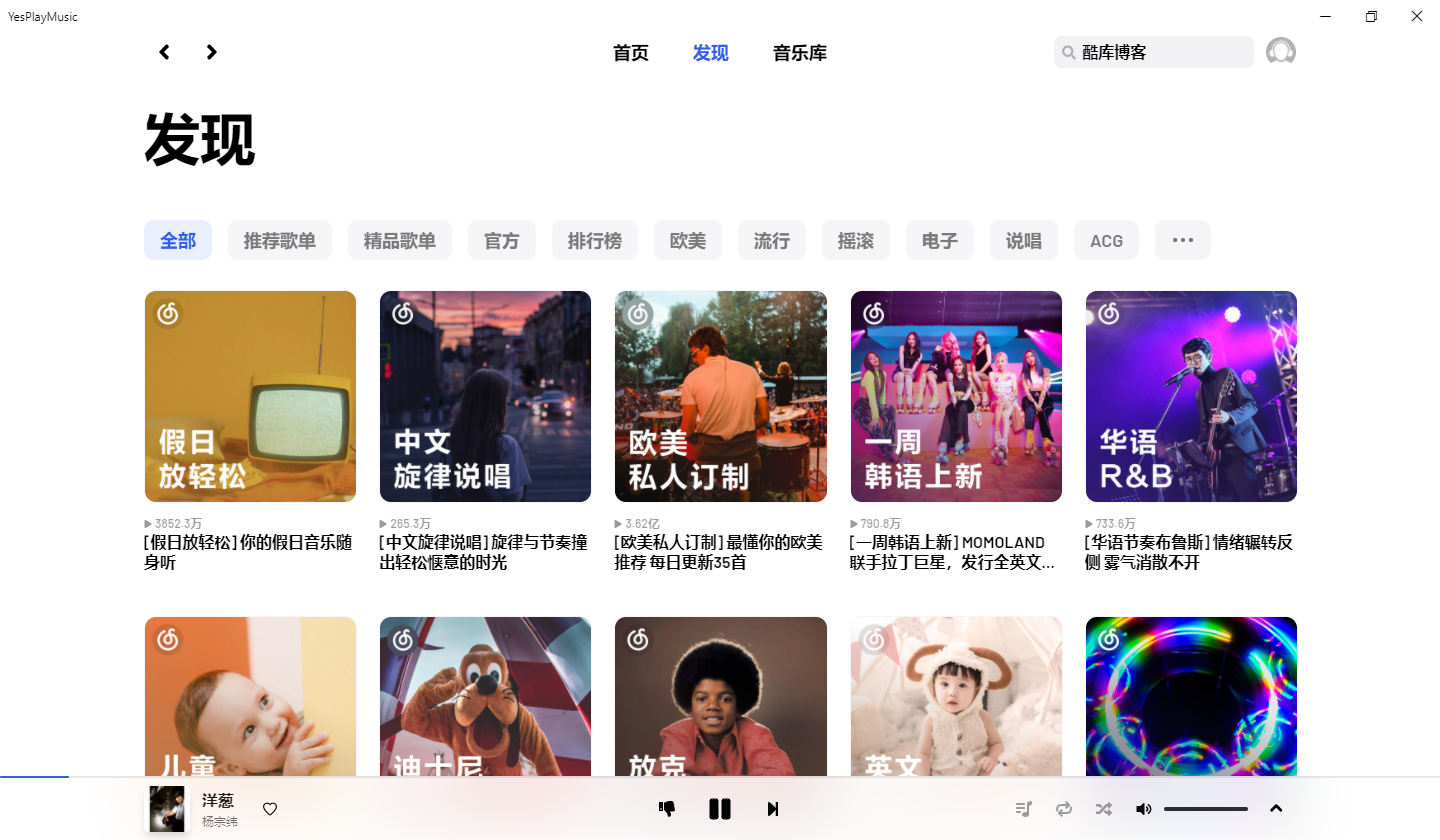
Task: Toggle repeat mode
Action: coord(1064,809)
